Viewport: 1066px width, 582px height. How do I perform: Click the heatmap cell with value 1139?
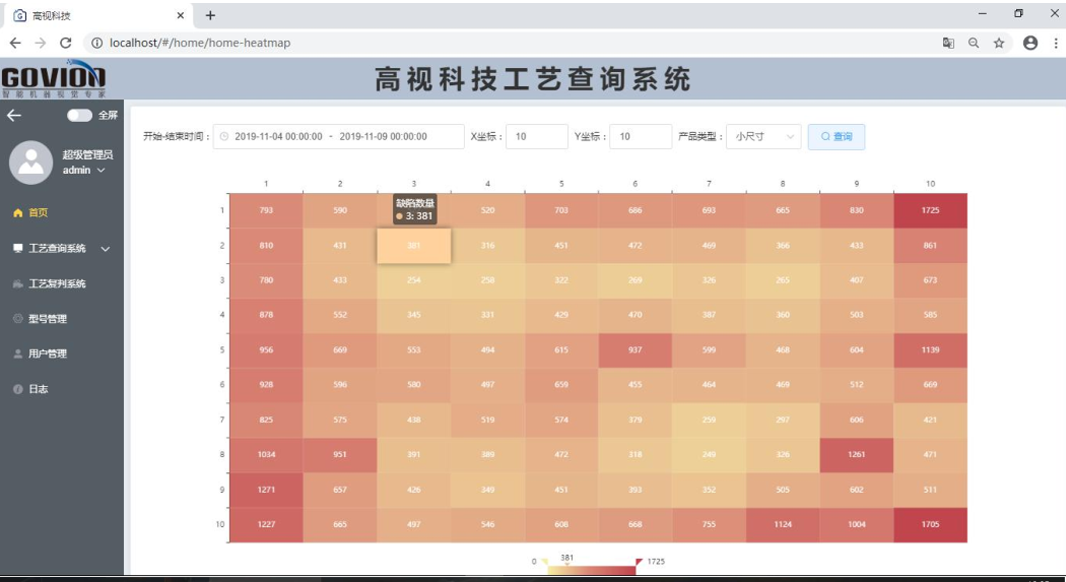pos(930,350)
